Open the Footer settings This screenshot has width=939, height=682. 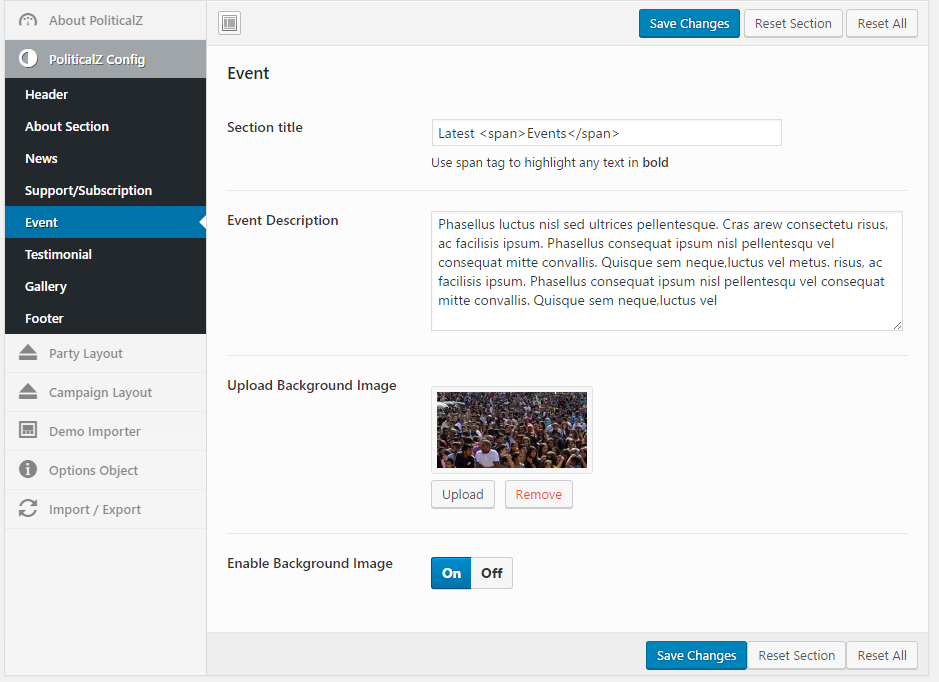(105, 319)
